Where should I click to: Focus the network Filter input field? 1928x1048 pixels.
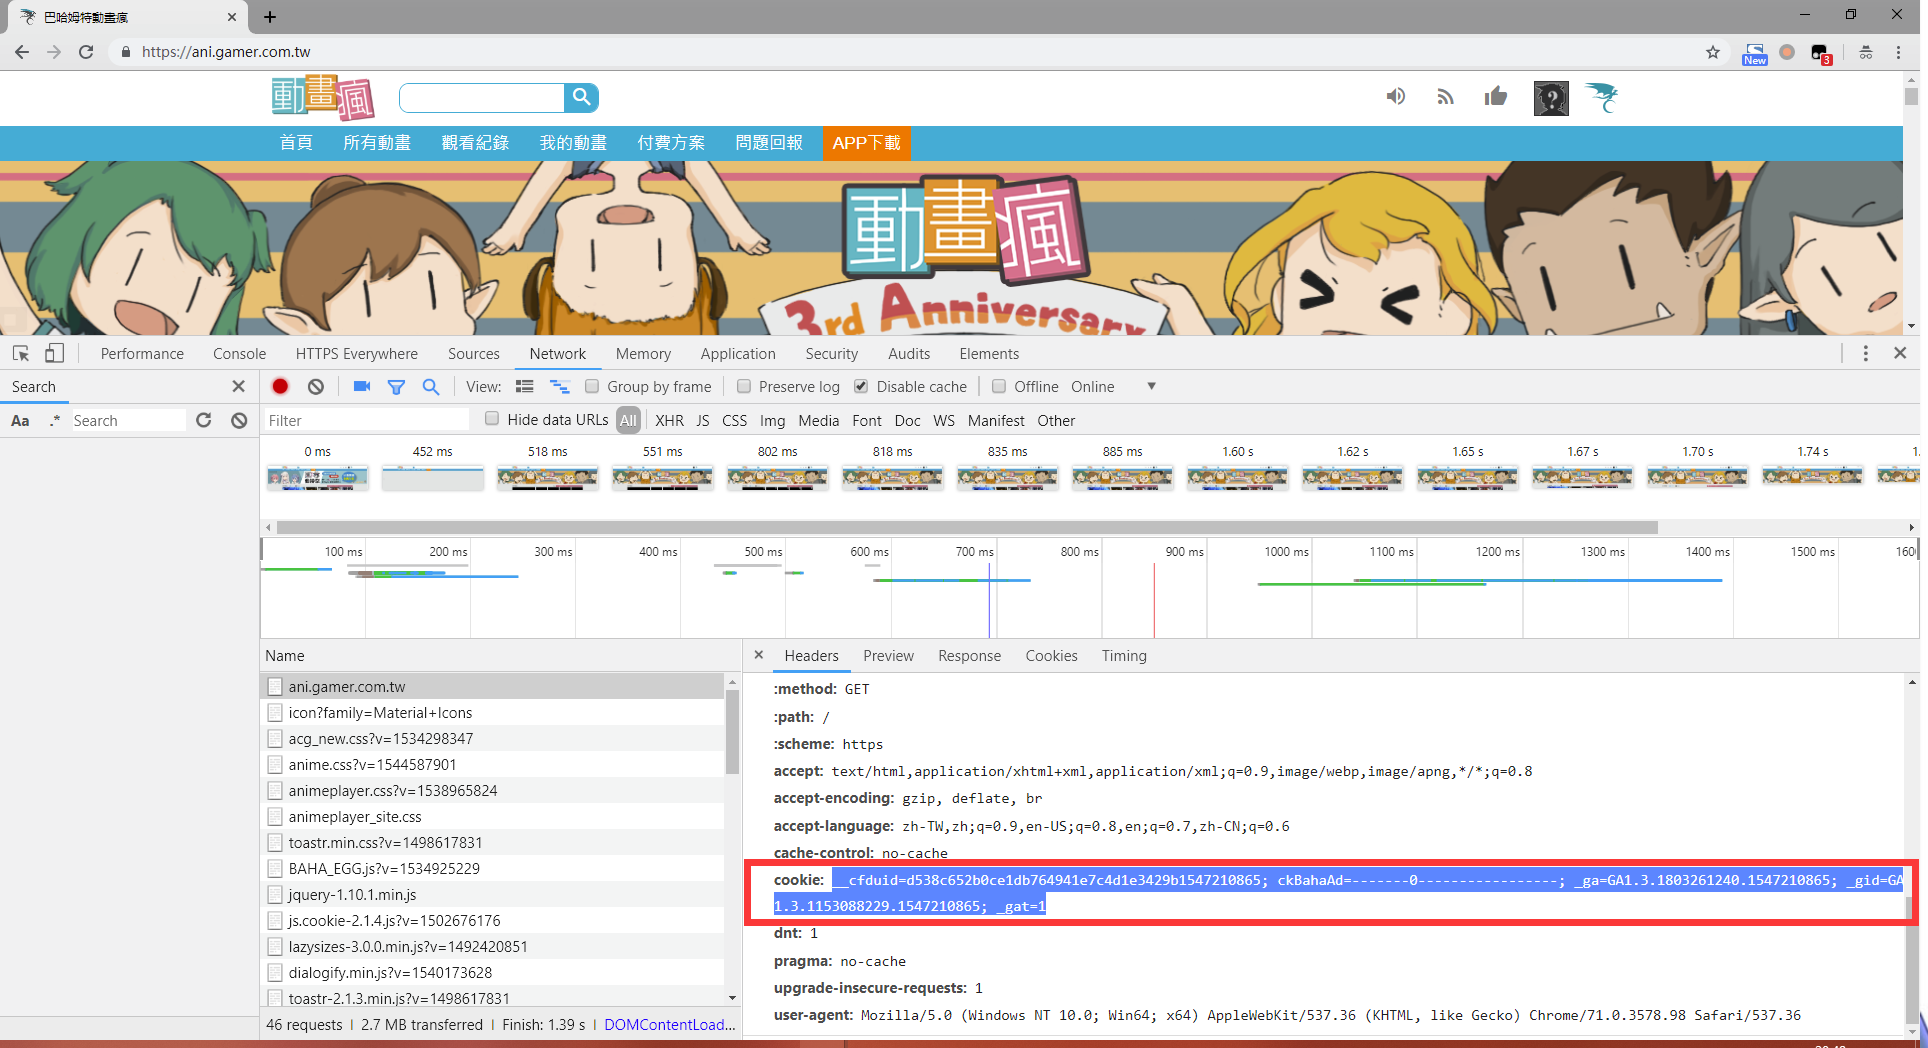point(366,421)
